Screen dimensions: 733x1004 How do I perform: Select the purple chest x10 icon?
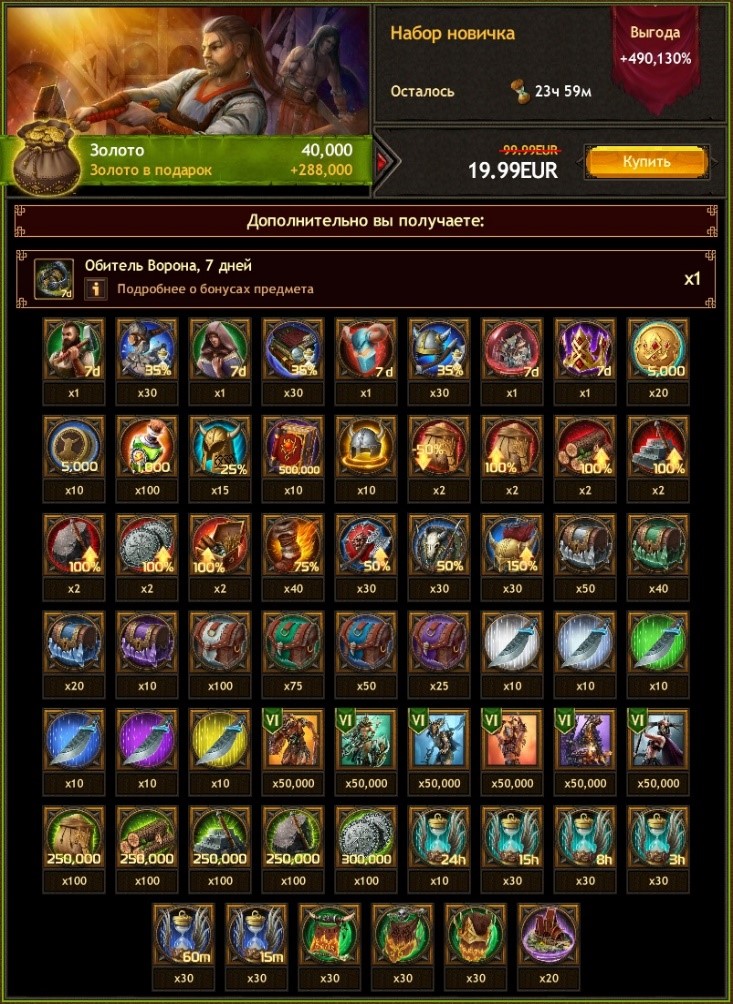click(147, 642)
